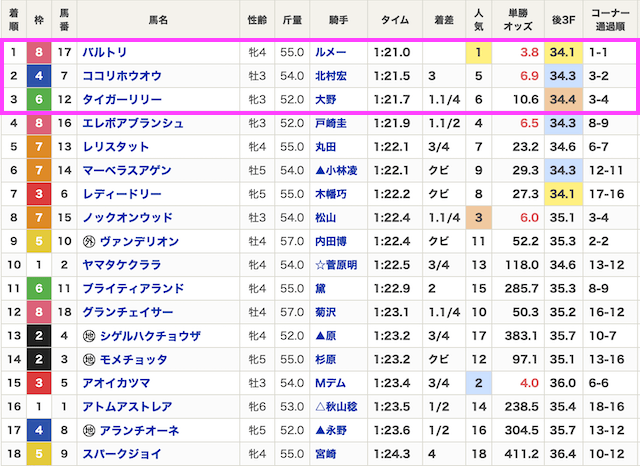Image resolution: width=640 pixels, height=466 pixels.
Task: Open jockey link 戸崎圭
Action: click(x=331, y=123)
